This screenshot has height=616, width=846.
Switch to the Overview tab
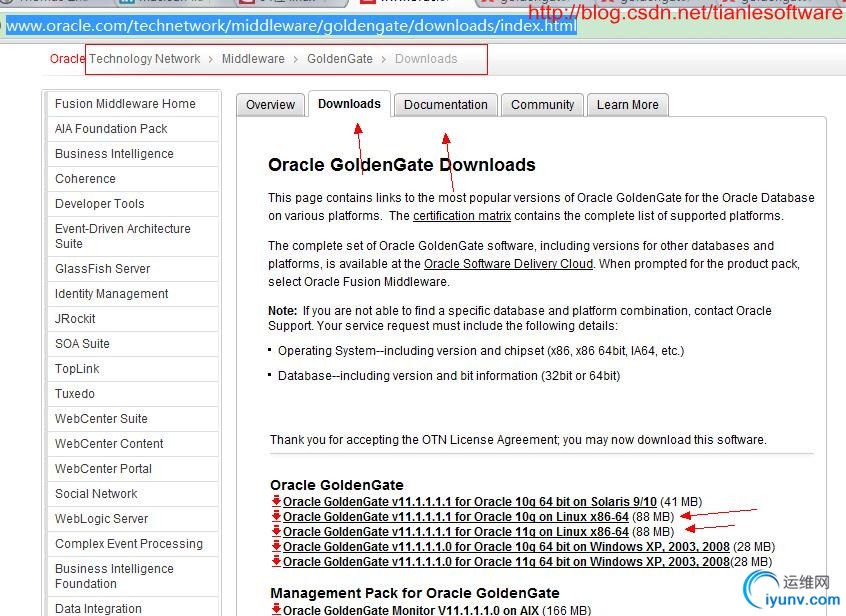coord(270,105)
